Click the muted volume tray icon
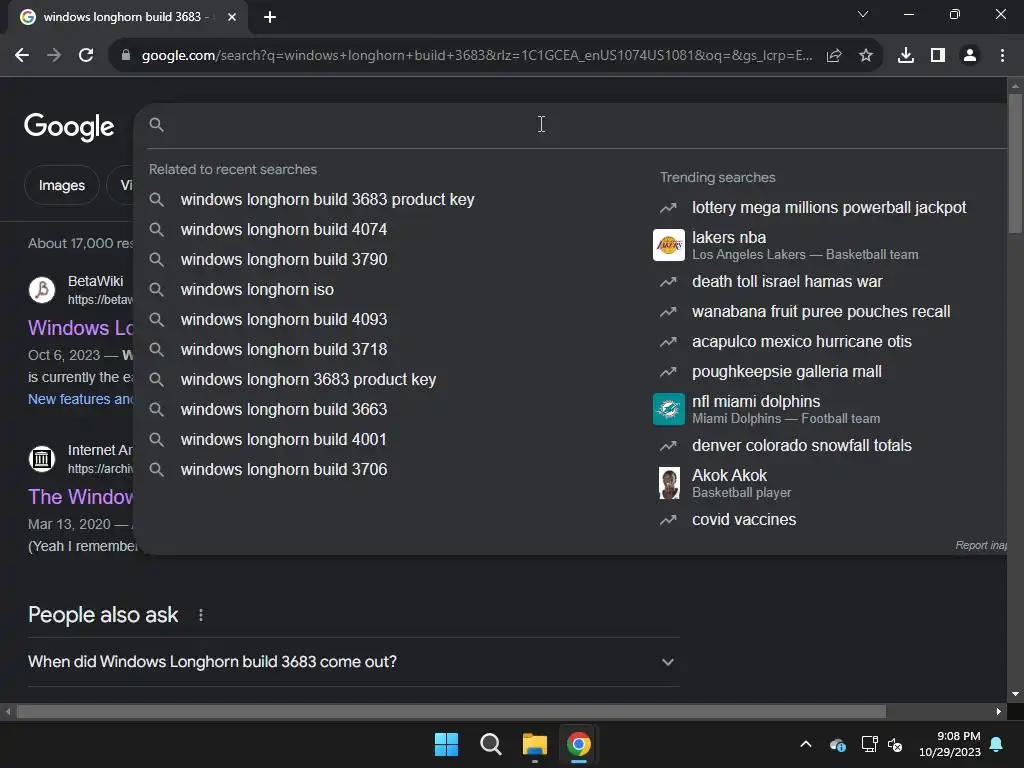 (x=895, y=744)
